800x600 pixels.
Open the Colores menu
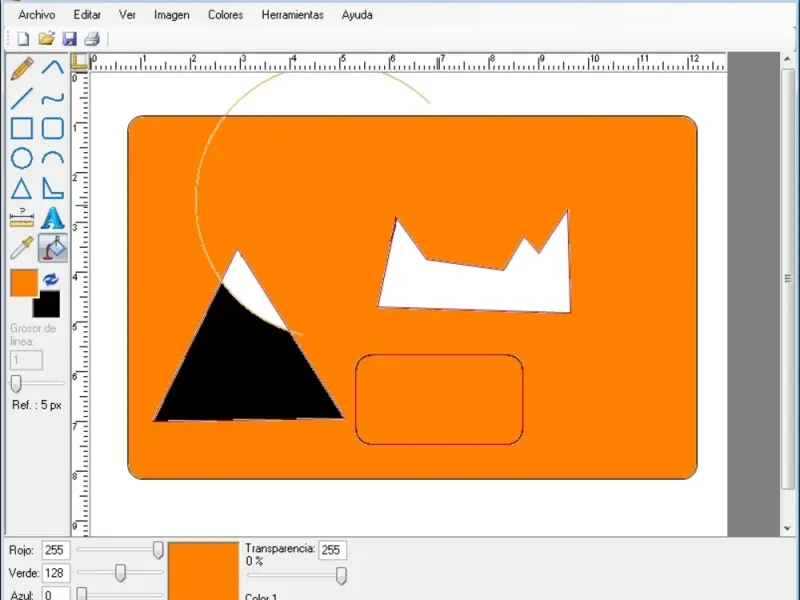click(x=226, y=15)
